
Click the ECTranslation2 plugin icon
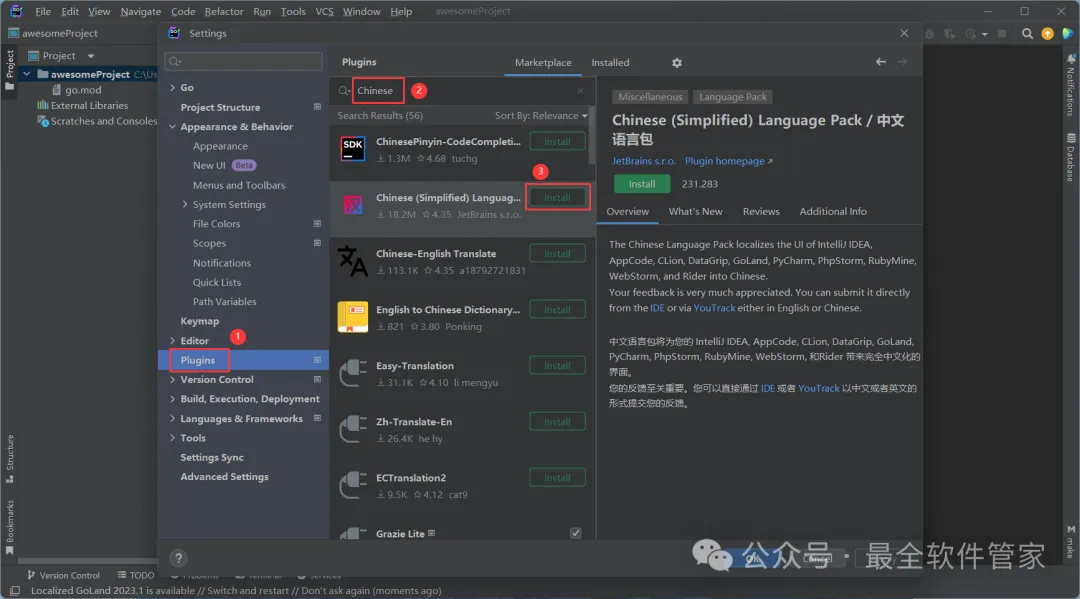(x=353, y=485)
